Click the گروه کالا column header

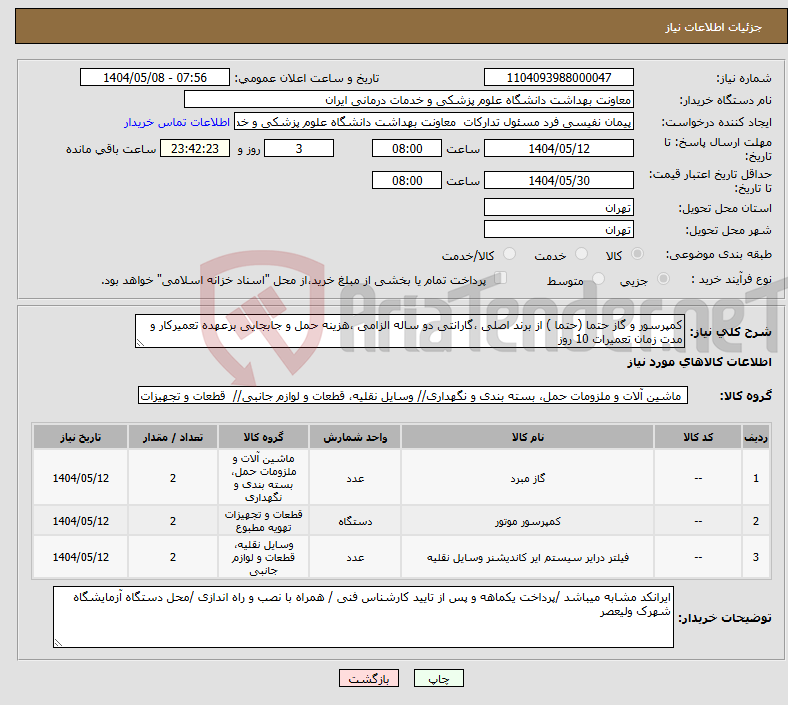point(263,437)
